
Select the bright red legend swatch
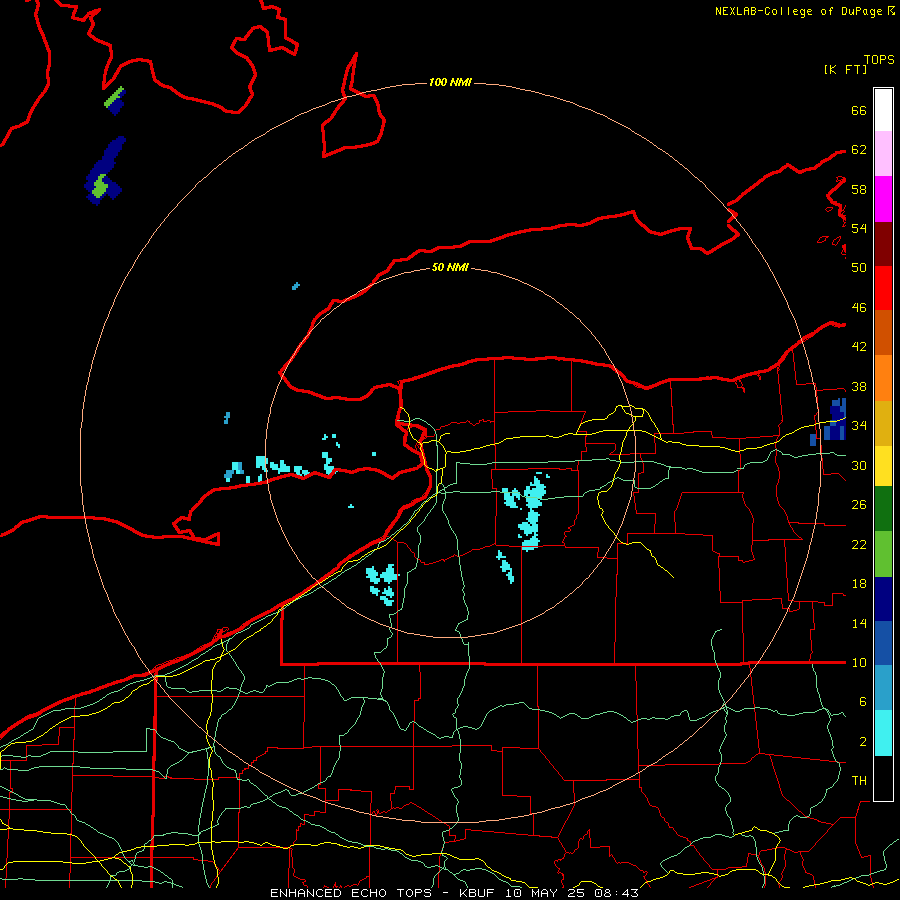(883, 288)
